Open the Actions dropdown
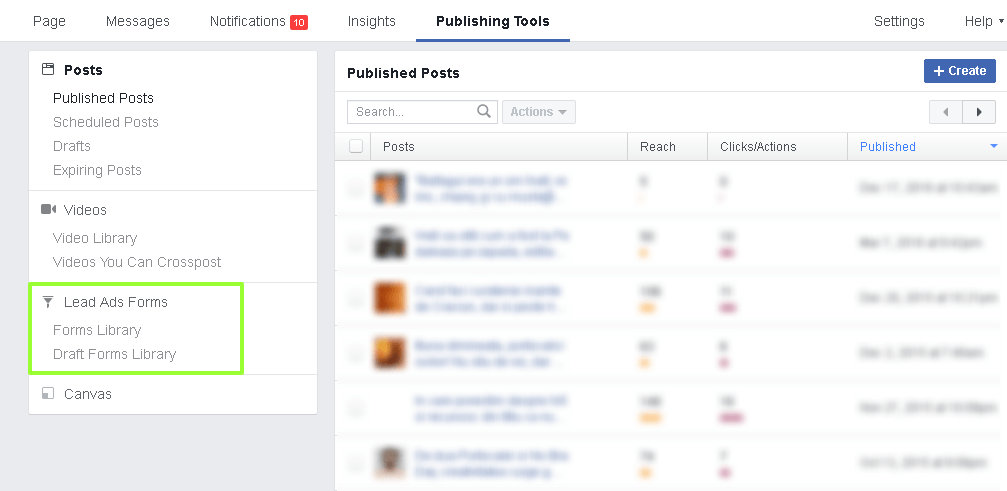Image resolution: width=1007 pixels, height=491 pixels. pos(538,112)
